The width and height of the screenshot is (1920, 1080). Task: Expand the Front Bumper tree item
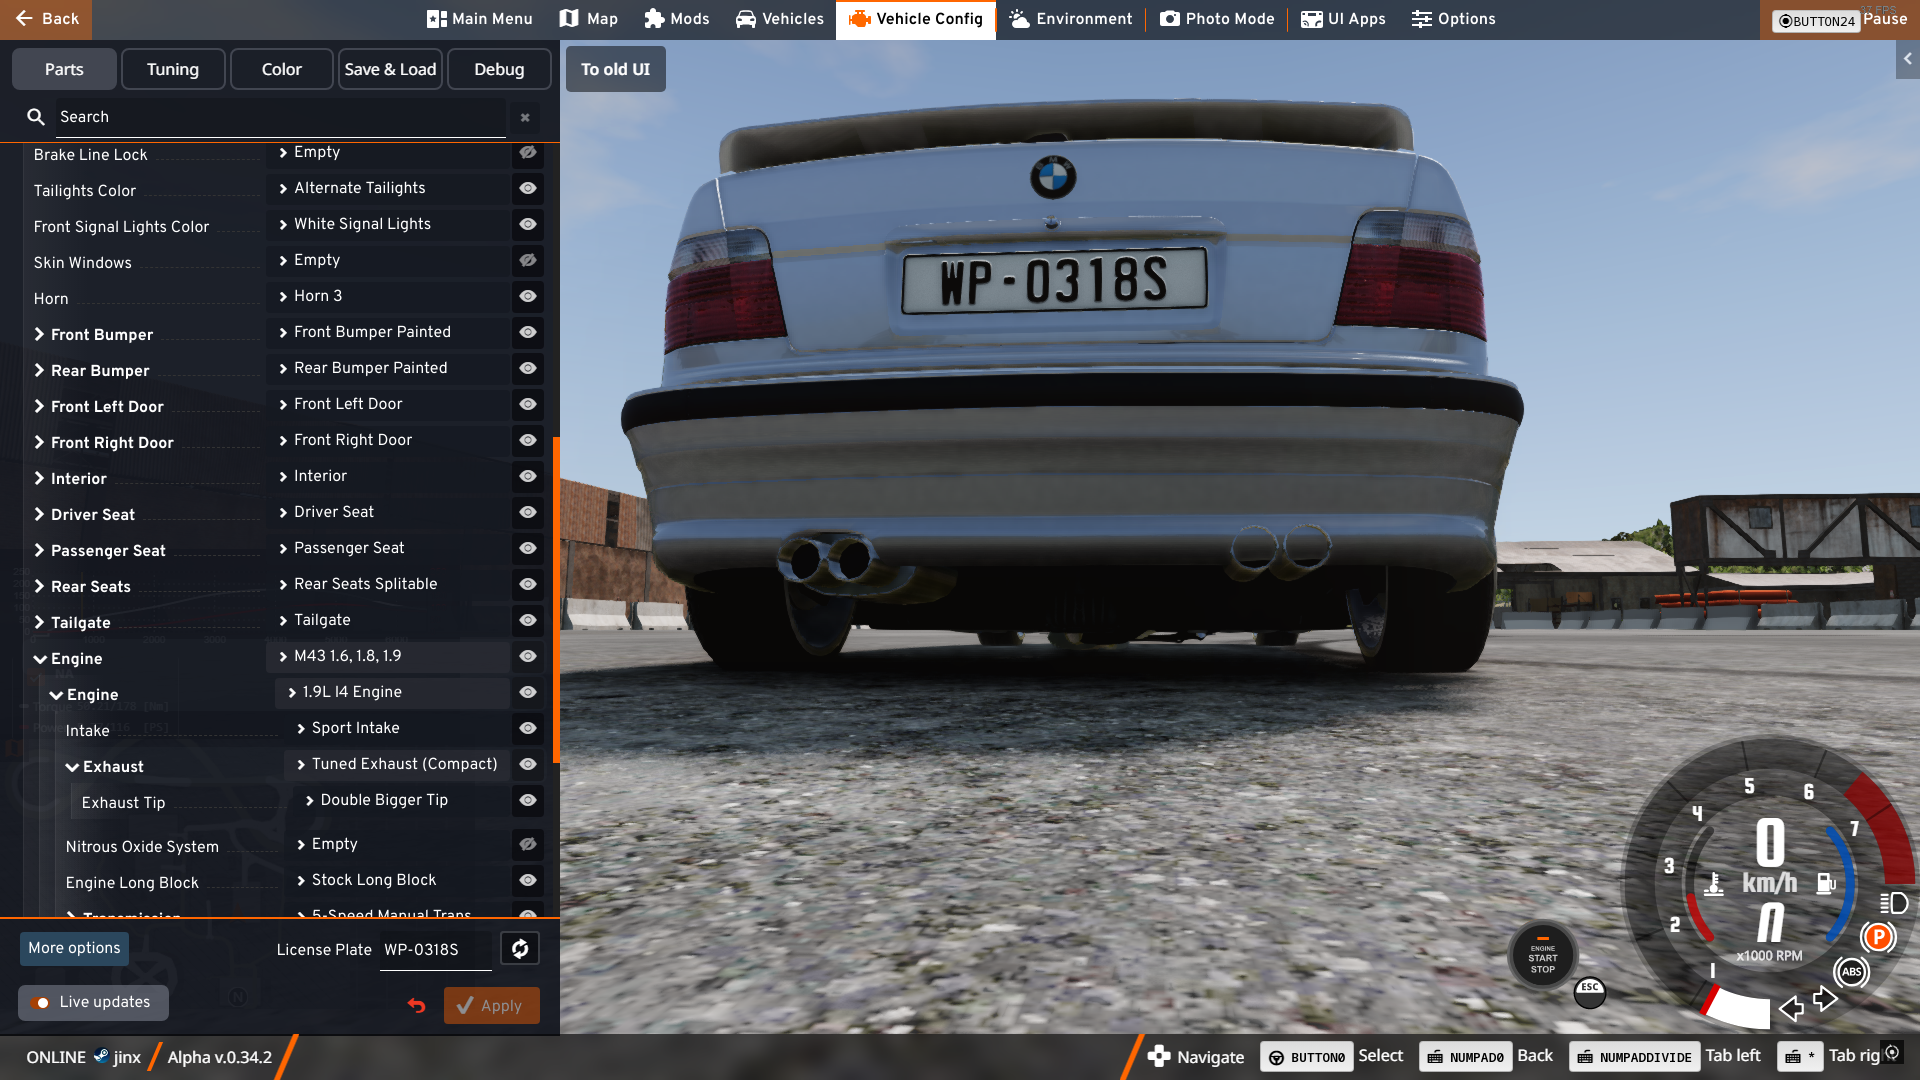coord(40,335)
